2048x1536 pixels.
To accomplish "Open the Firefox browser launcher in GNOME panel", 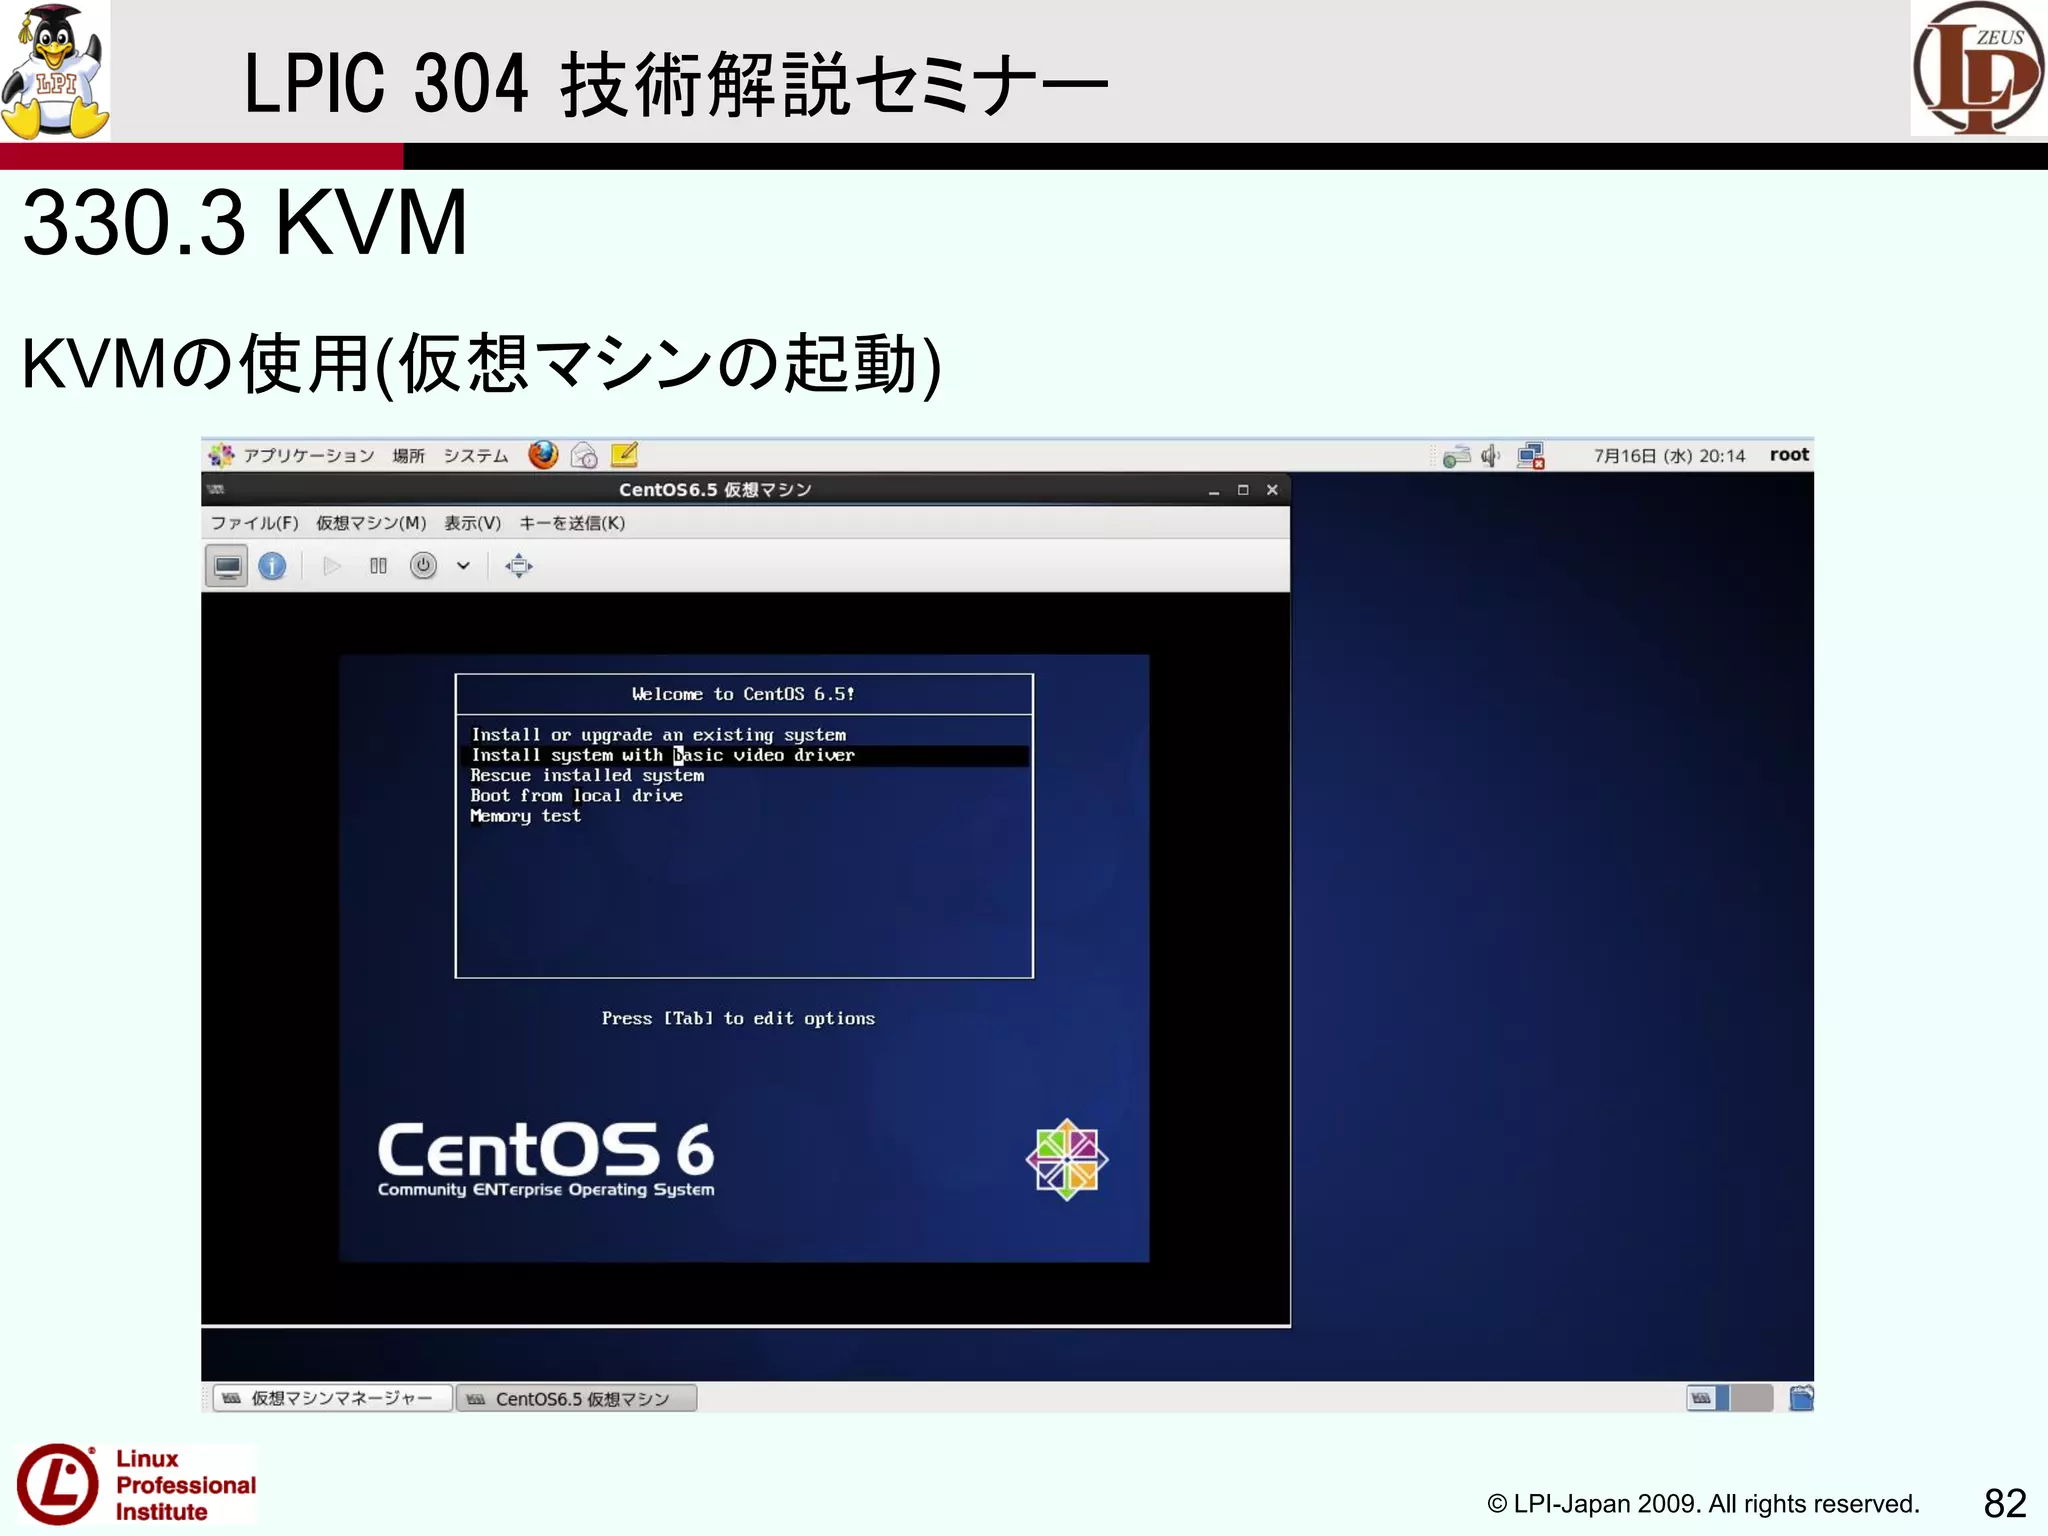I will (x=543, y=455).
